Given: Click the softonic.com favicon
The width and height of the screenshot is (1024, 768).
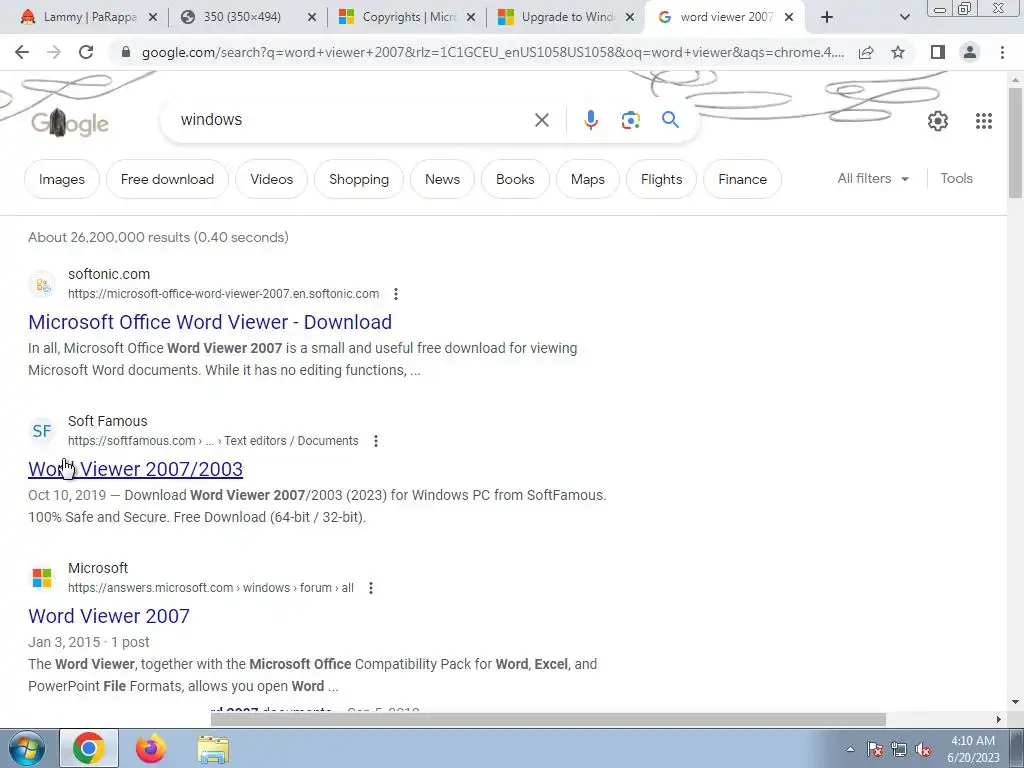Looking at the screenshot, I should tap(42, 284).
